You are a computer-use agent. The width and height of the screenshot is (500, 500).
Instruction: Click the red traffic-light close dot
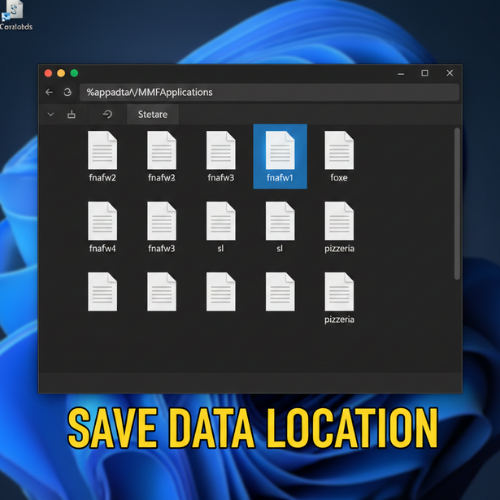pos(48,73)
